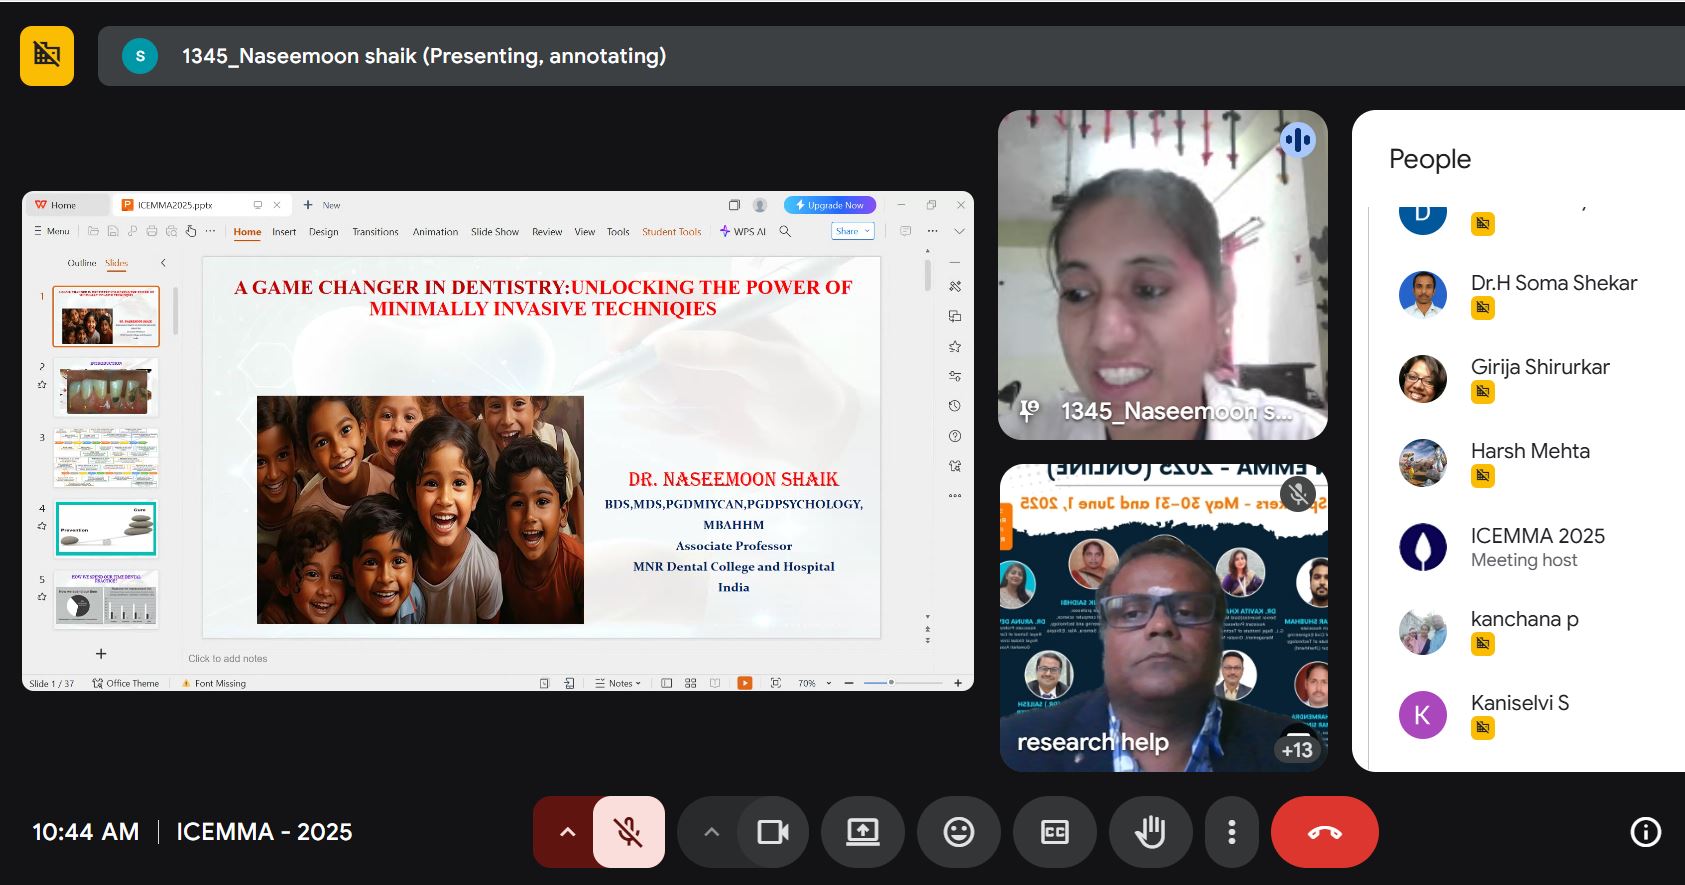The width and height of the screenshot is (1685, 885).
Task: Open the Student Tools tab in shared WPS
Action: (672, 231)
